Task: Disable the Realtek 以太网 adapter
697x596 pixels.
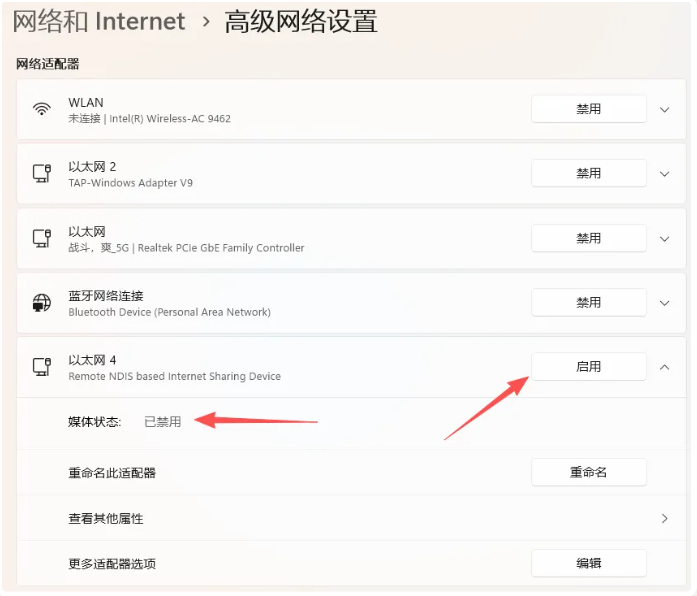Action: (x=589, y=238)
